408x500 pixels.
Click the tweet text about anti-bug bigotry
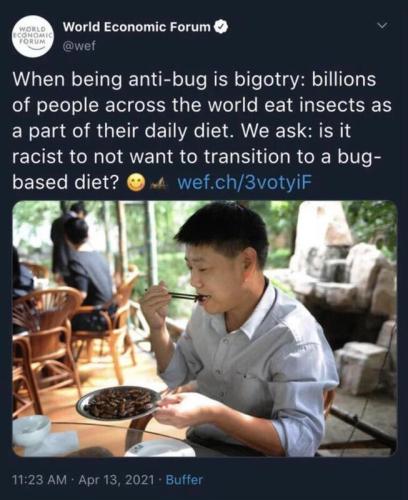pyautogui.click(x=202, y=131)
